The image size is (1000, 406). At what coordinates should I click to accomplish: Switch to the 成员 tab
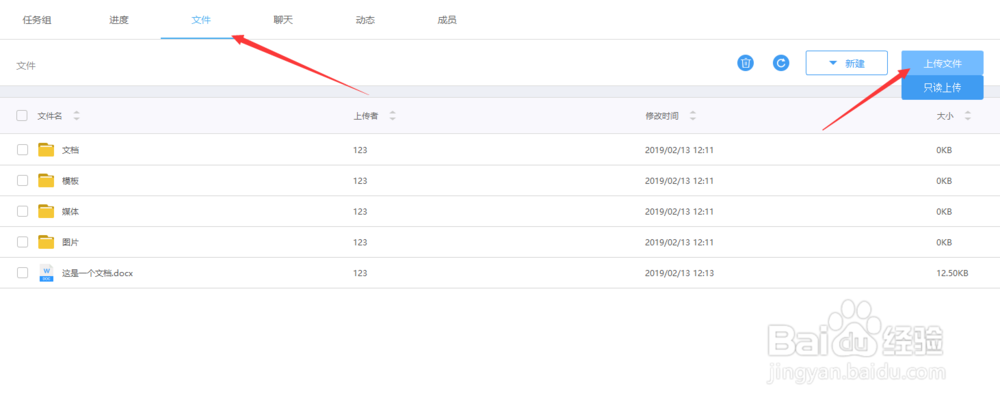pyautogui.click(x=446, y=20)
